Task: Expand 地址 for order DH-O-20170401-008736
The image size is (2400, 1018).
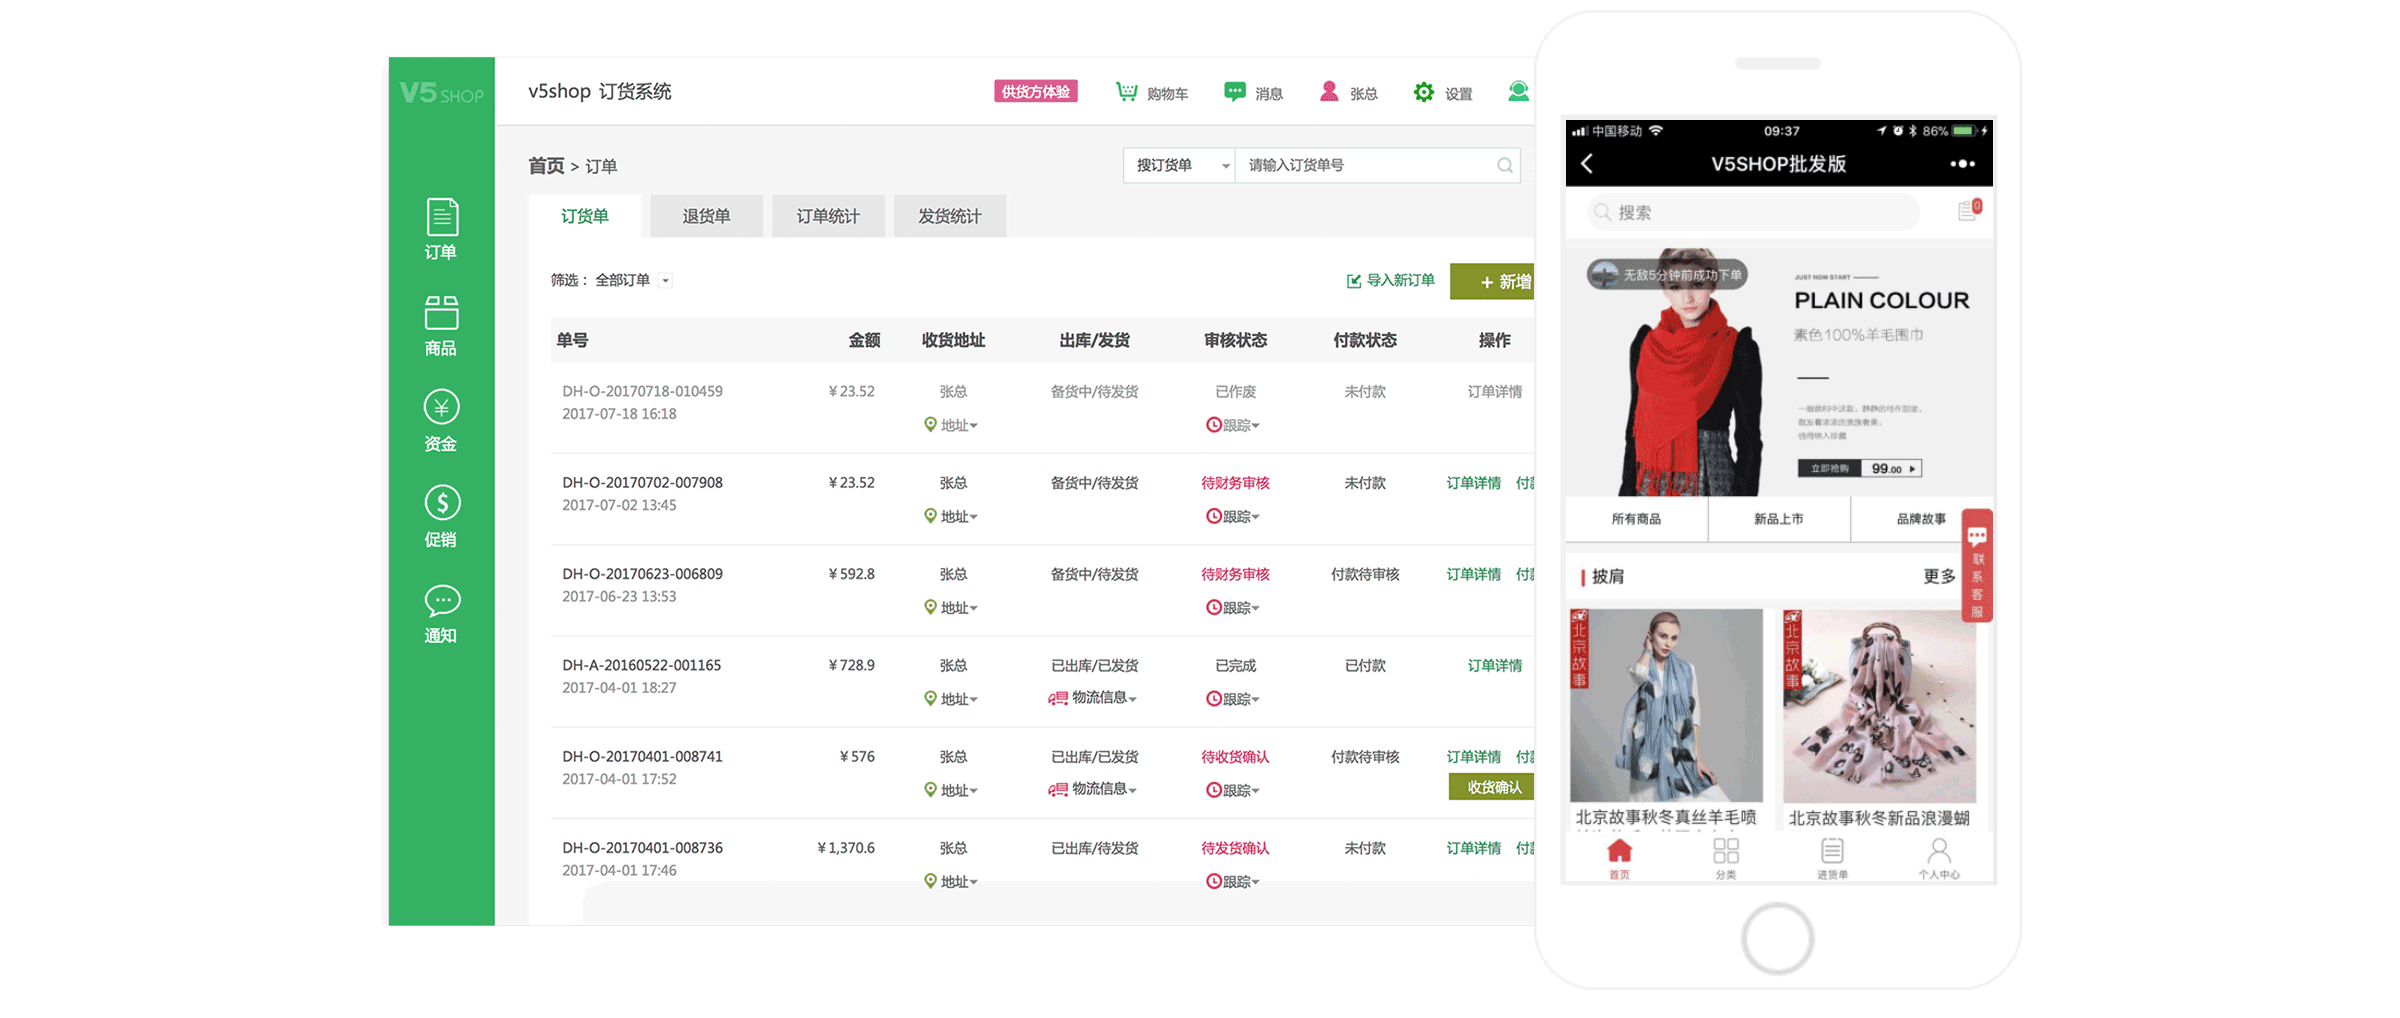Action: (951, 881)
